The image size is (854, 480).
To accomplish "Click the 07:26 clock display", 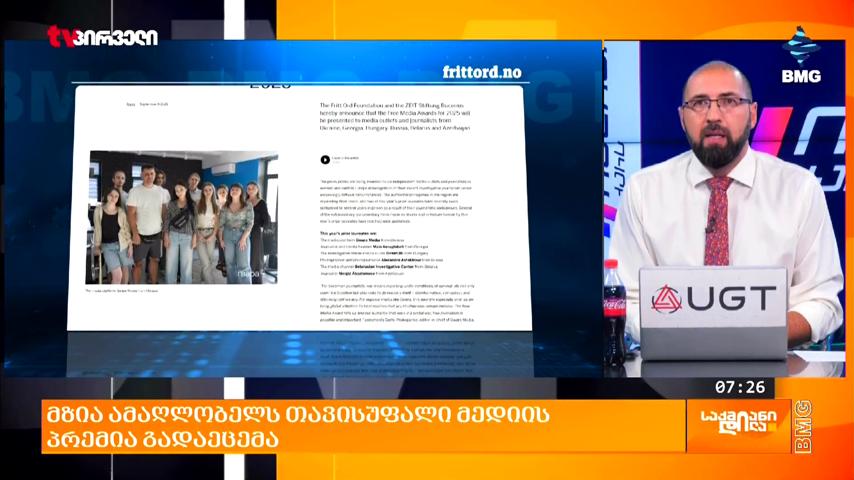I will pyautogui.click(x=740, y=387).
